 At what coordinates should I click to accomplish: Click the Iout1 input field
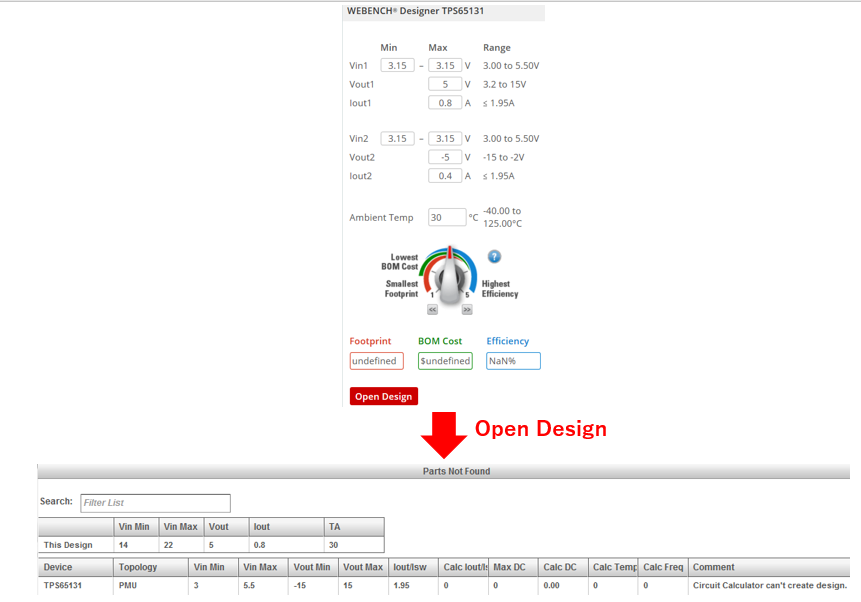(445, 103)
